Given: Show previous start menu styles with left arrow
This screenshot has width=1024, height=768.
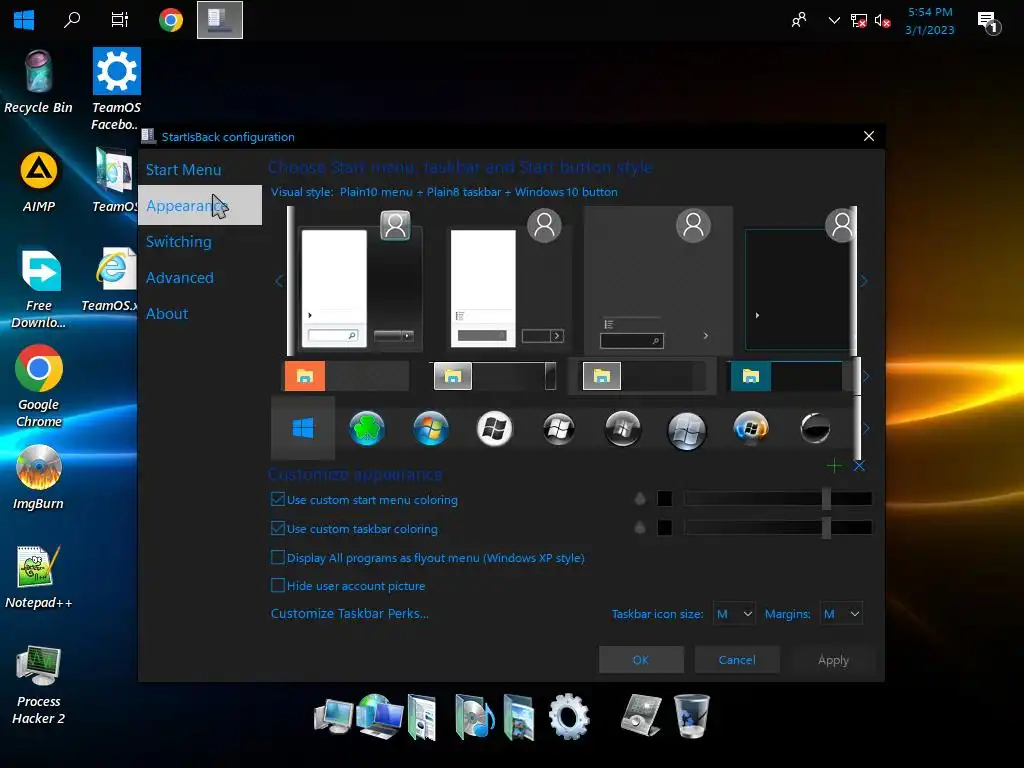Looking at the screenshot, I should click(x=279, y=281).
